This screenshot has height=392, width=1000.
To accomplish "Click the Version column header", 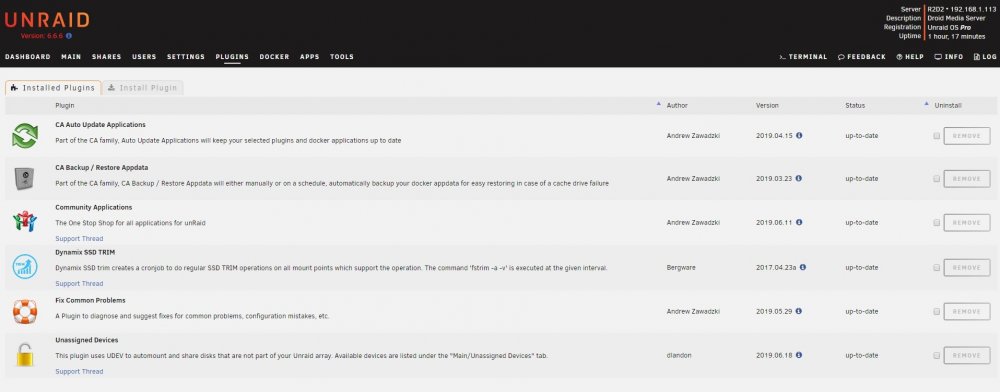I will (767, 105).
